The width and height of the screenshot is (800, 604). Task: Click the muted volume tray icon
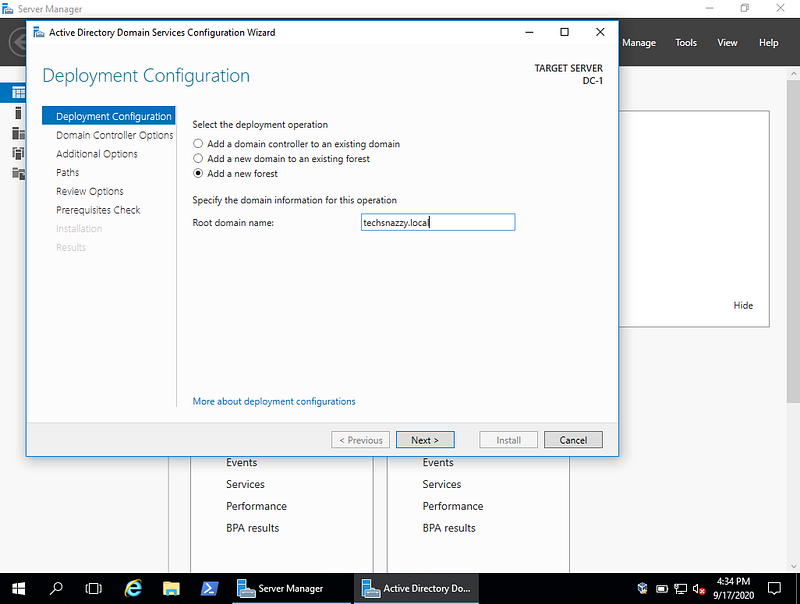coord(699,589)
